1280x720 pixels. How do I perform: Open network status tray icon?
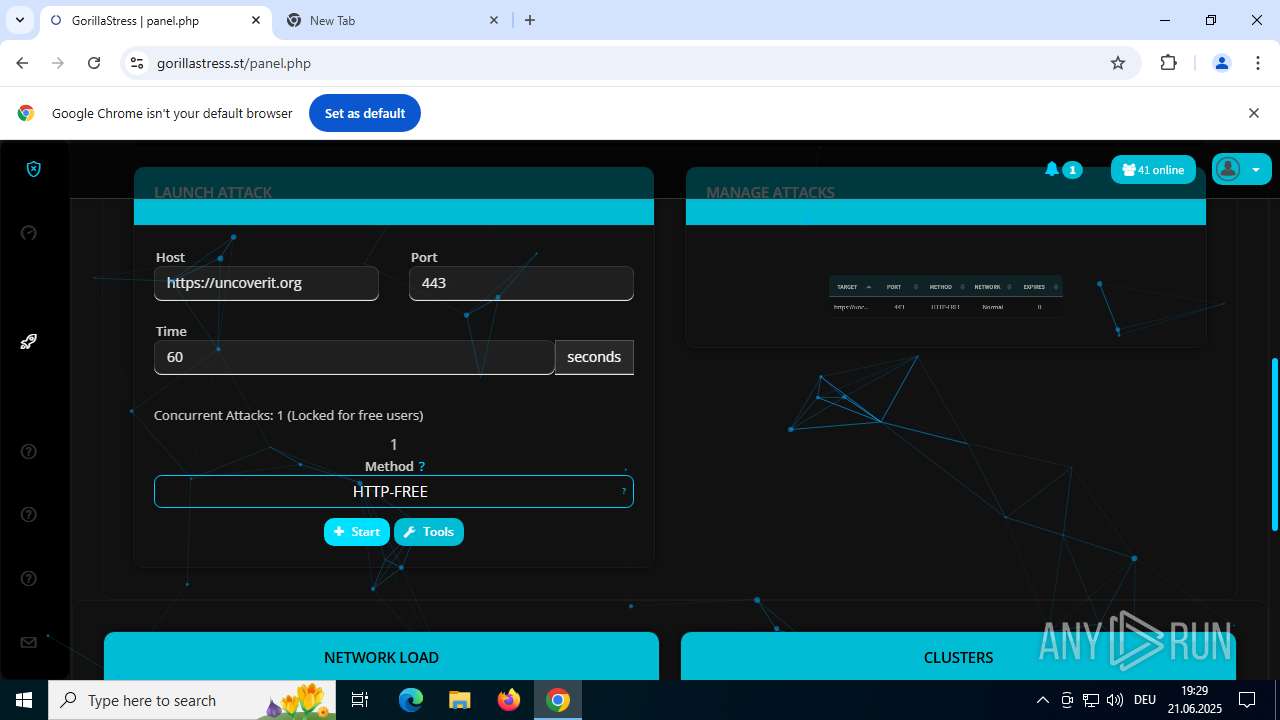[1091, 700]
